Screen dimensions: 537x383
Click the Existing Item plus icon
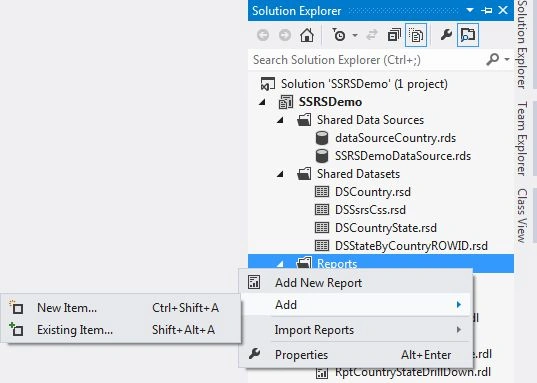click(16, 329)
